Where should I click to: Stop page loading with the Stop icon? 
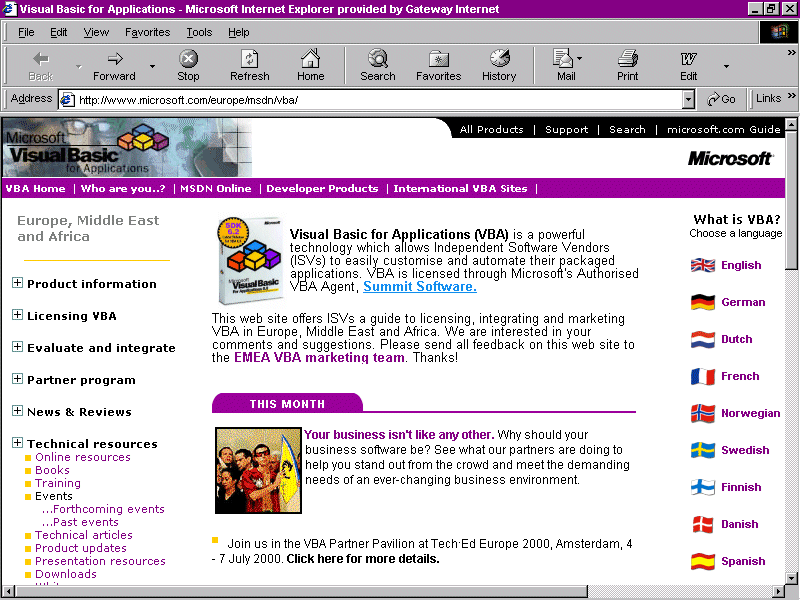(x=188, y=59)
